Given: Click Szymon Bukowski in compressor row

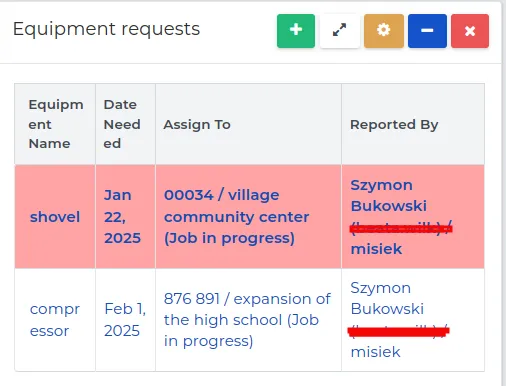Looking at the screenshot, I should (387, 298).
